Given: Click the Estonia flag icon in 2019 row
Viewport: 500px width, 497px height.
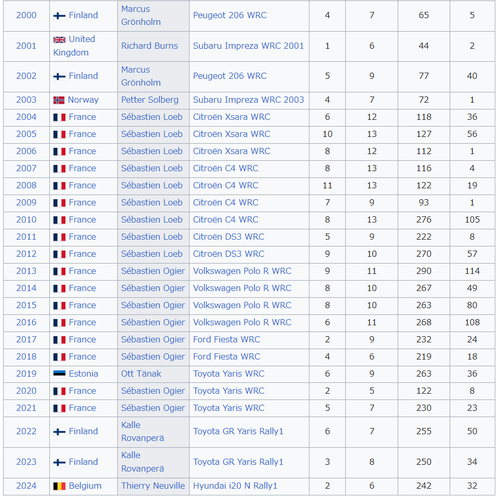Looking at the screenshot, I should 59,374.
